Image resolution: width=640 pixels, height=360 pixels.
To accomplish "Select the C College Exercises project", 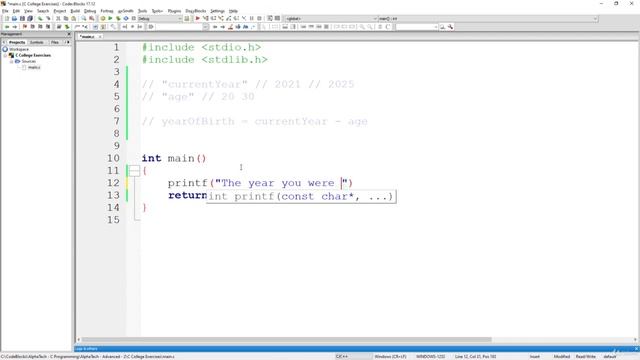I will point(33,55).
